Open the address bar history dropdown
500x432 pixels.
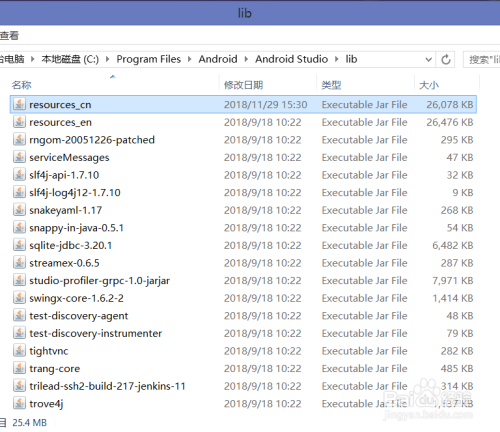(429, 60)
